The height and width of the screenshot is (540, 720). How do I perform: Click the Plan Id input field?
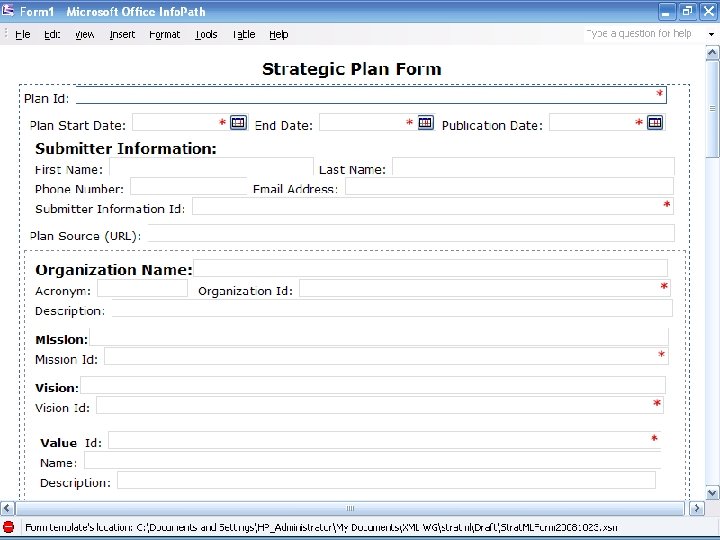pyautogui.click(x=371, y=95)
